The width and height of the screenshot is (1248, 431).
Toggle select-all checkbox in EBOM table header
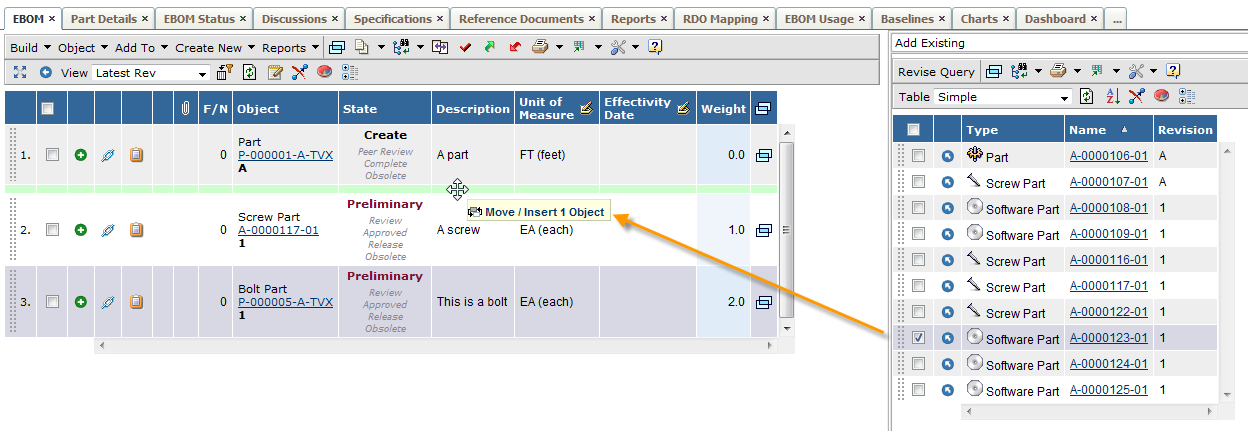[47, 109]
